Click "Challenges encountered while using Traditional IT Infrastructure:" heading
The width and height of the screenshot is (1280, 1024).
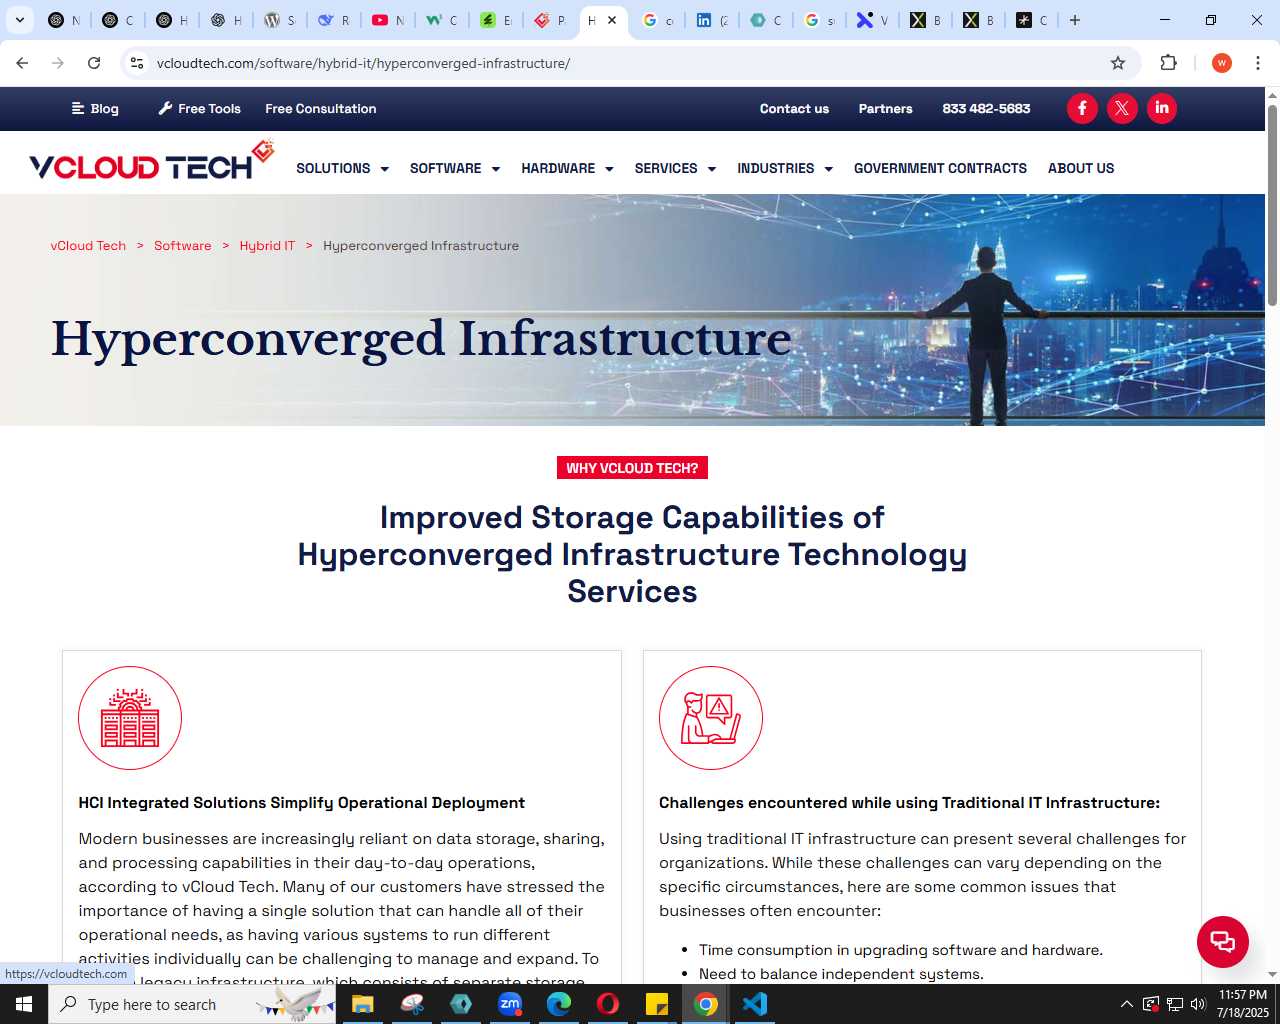[x=909, y=803]
